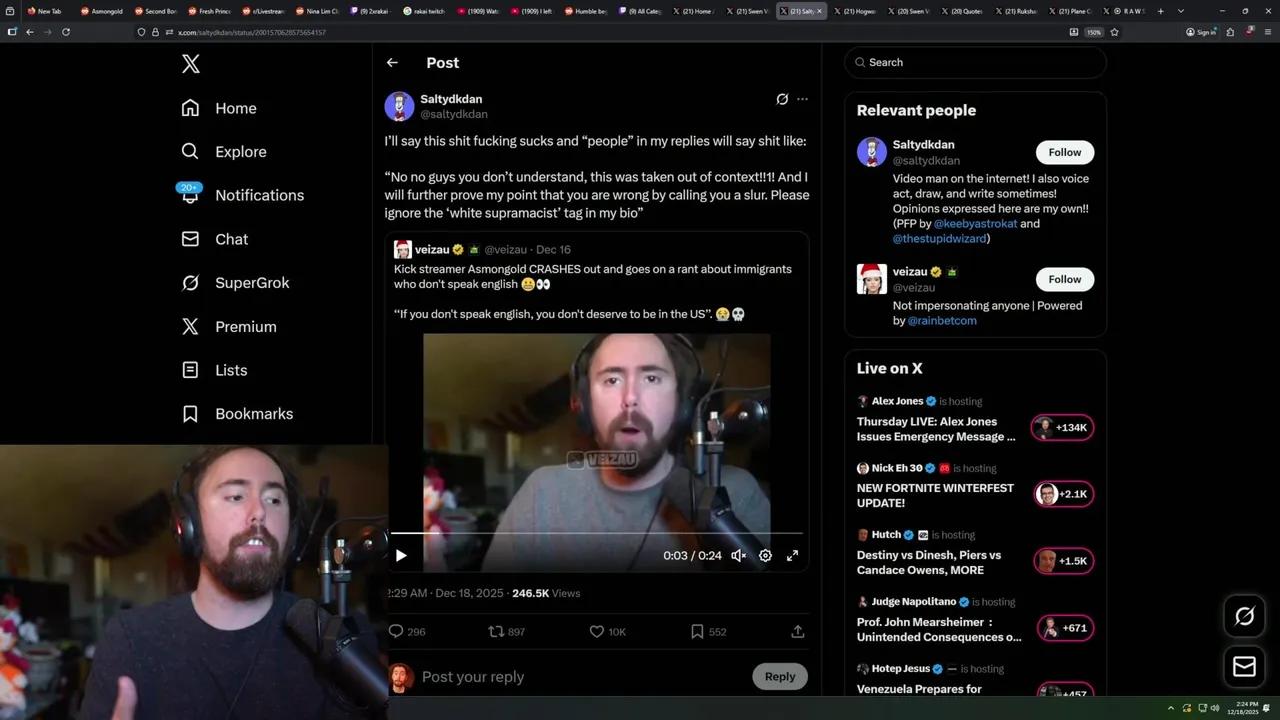Share the post via the share icon
The height and width of the screenshot is (720, 1280).
[797, 631]
